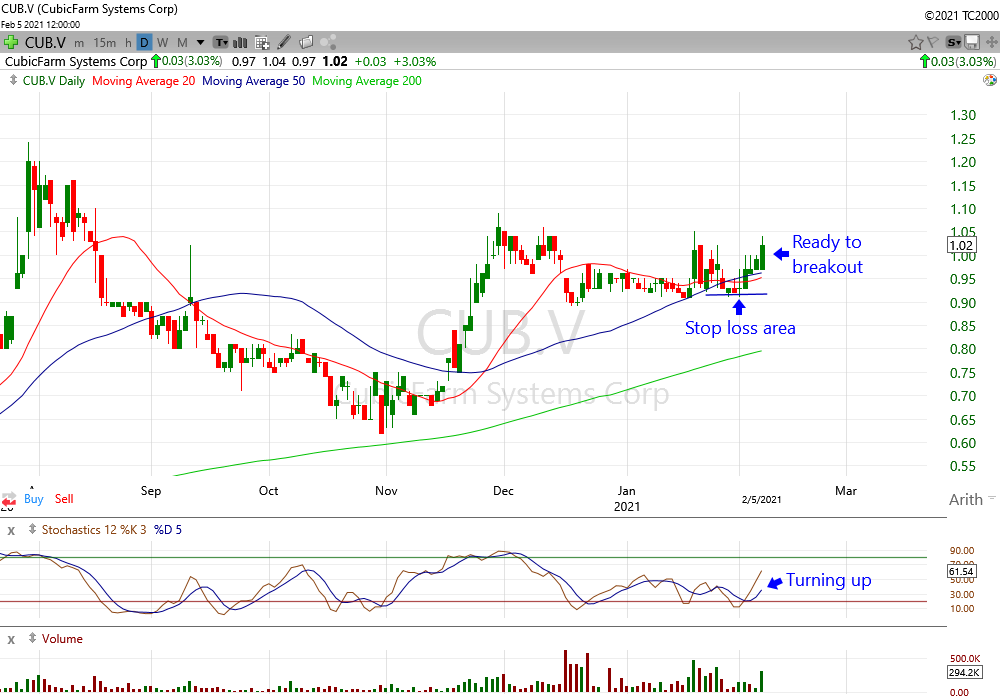Click the floppy disk save icon
This screenshot has height=700, width=1000.
tap(972, 43)
